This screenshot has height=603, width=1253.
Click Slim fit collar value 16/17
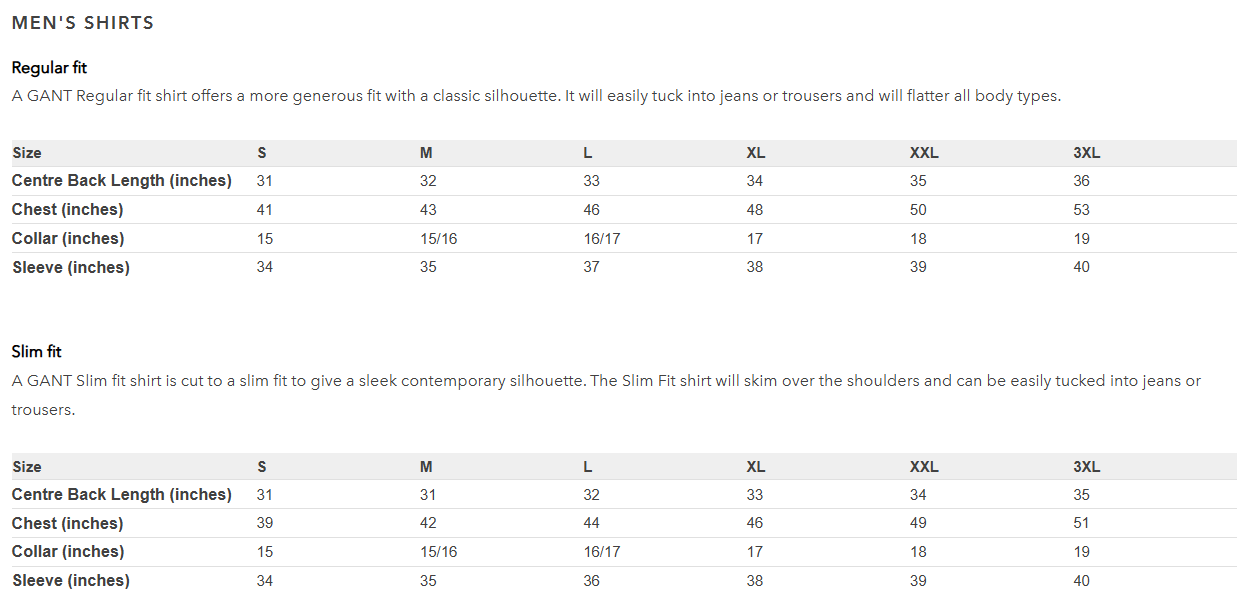(x=602, y=552)
